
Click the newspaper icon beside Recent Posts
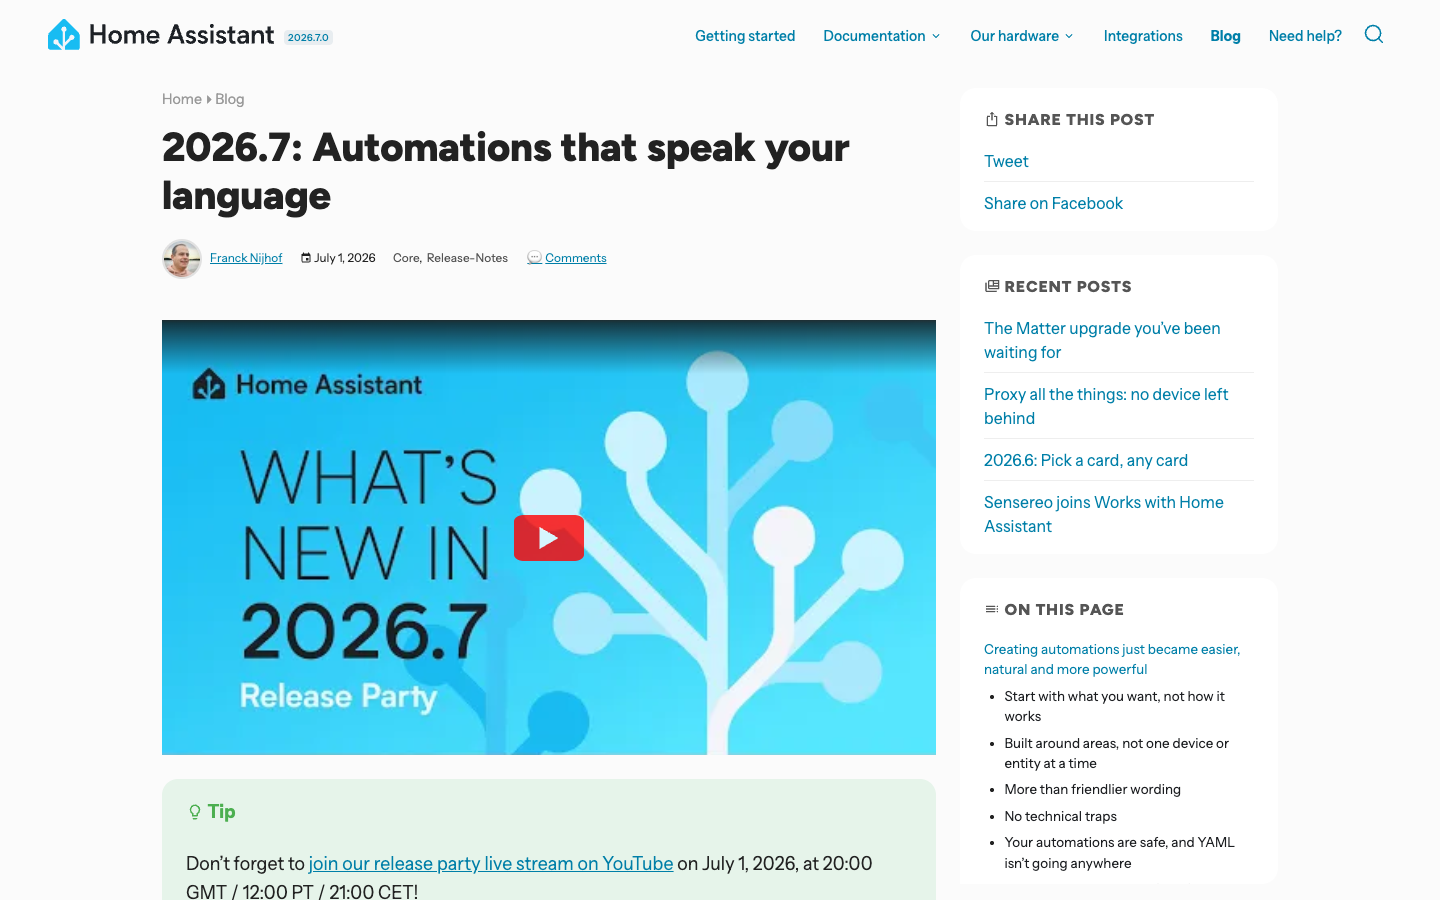coord(991,286)
